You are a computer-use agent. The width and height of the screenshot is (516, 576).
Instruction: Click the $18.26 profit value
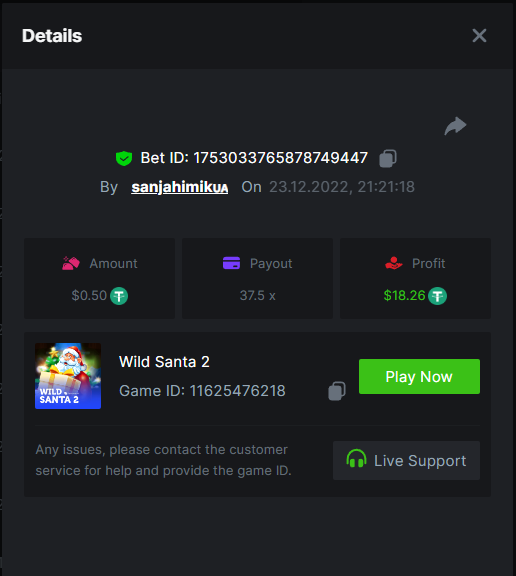coord(404,296)
